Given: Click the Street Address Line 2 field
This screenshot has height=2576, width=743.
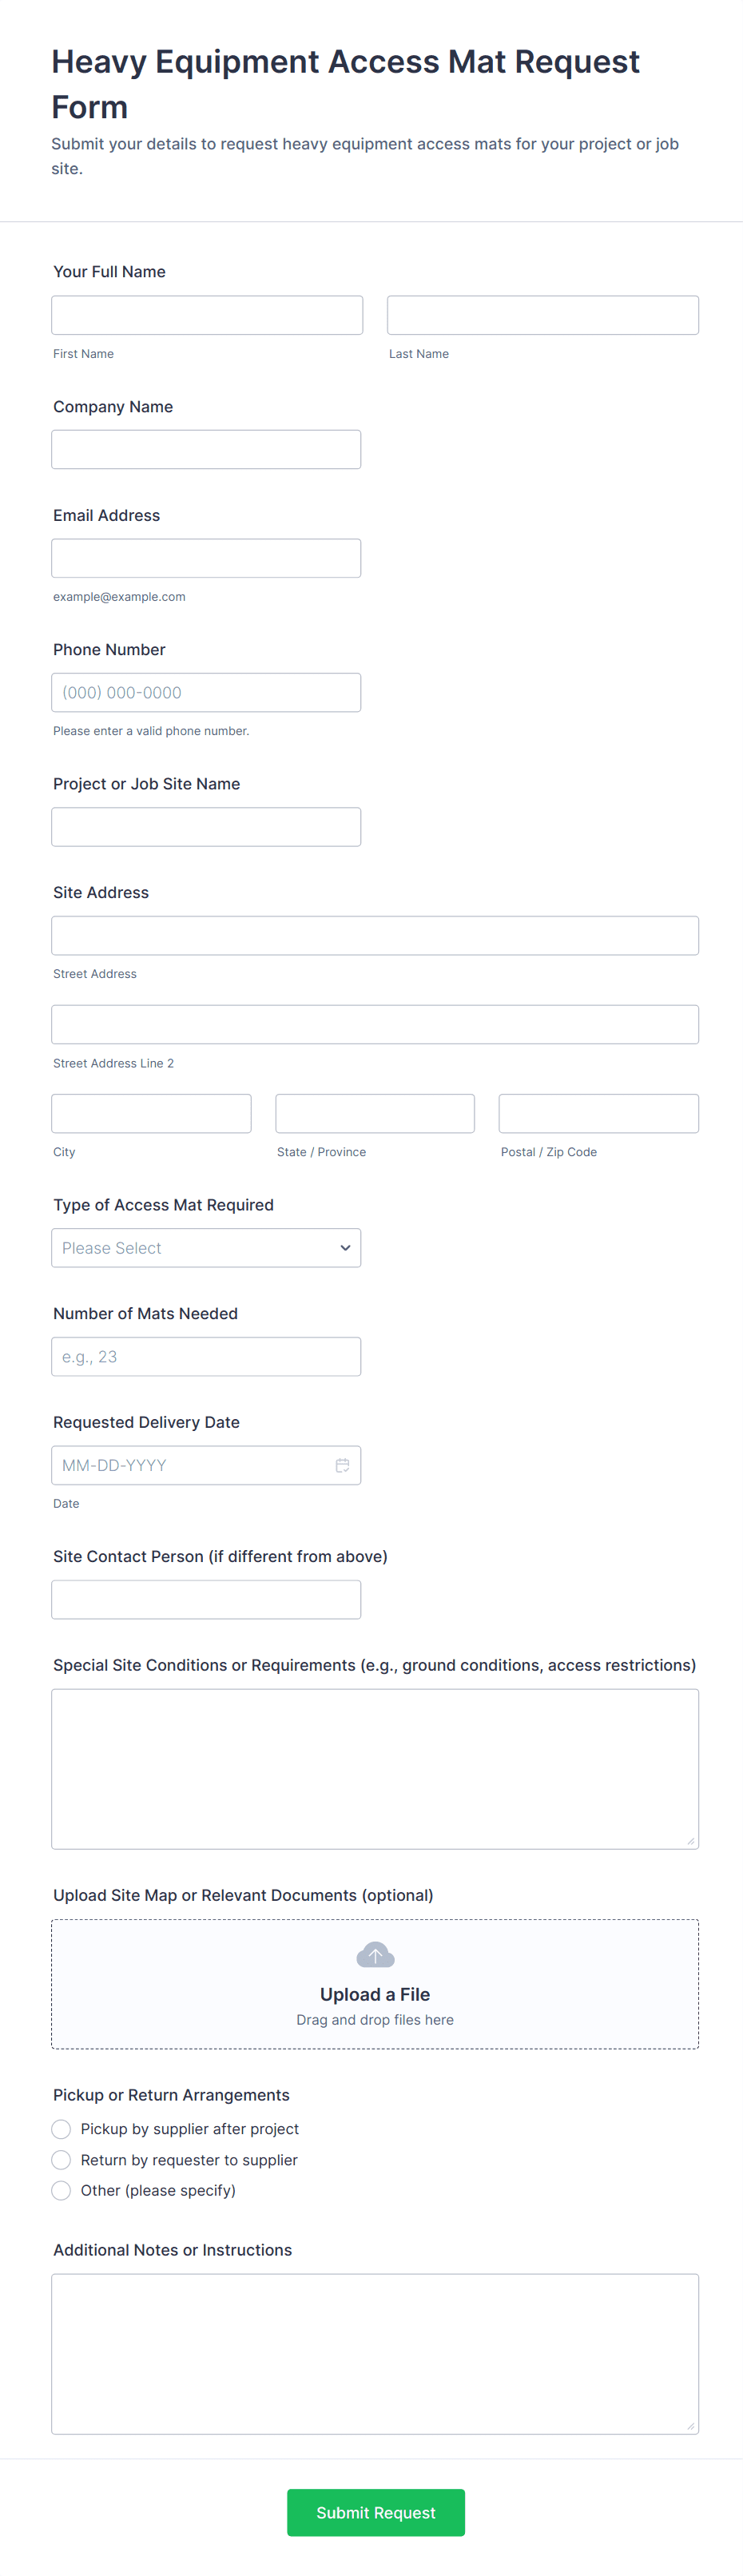Looking at the screenshot, I should click(375, 1024).
